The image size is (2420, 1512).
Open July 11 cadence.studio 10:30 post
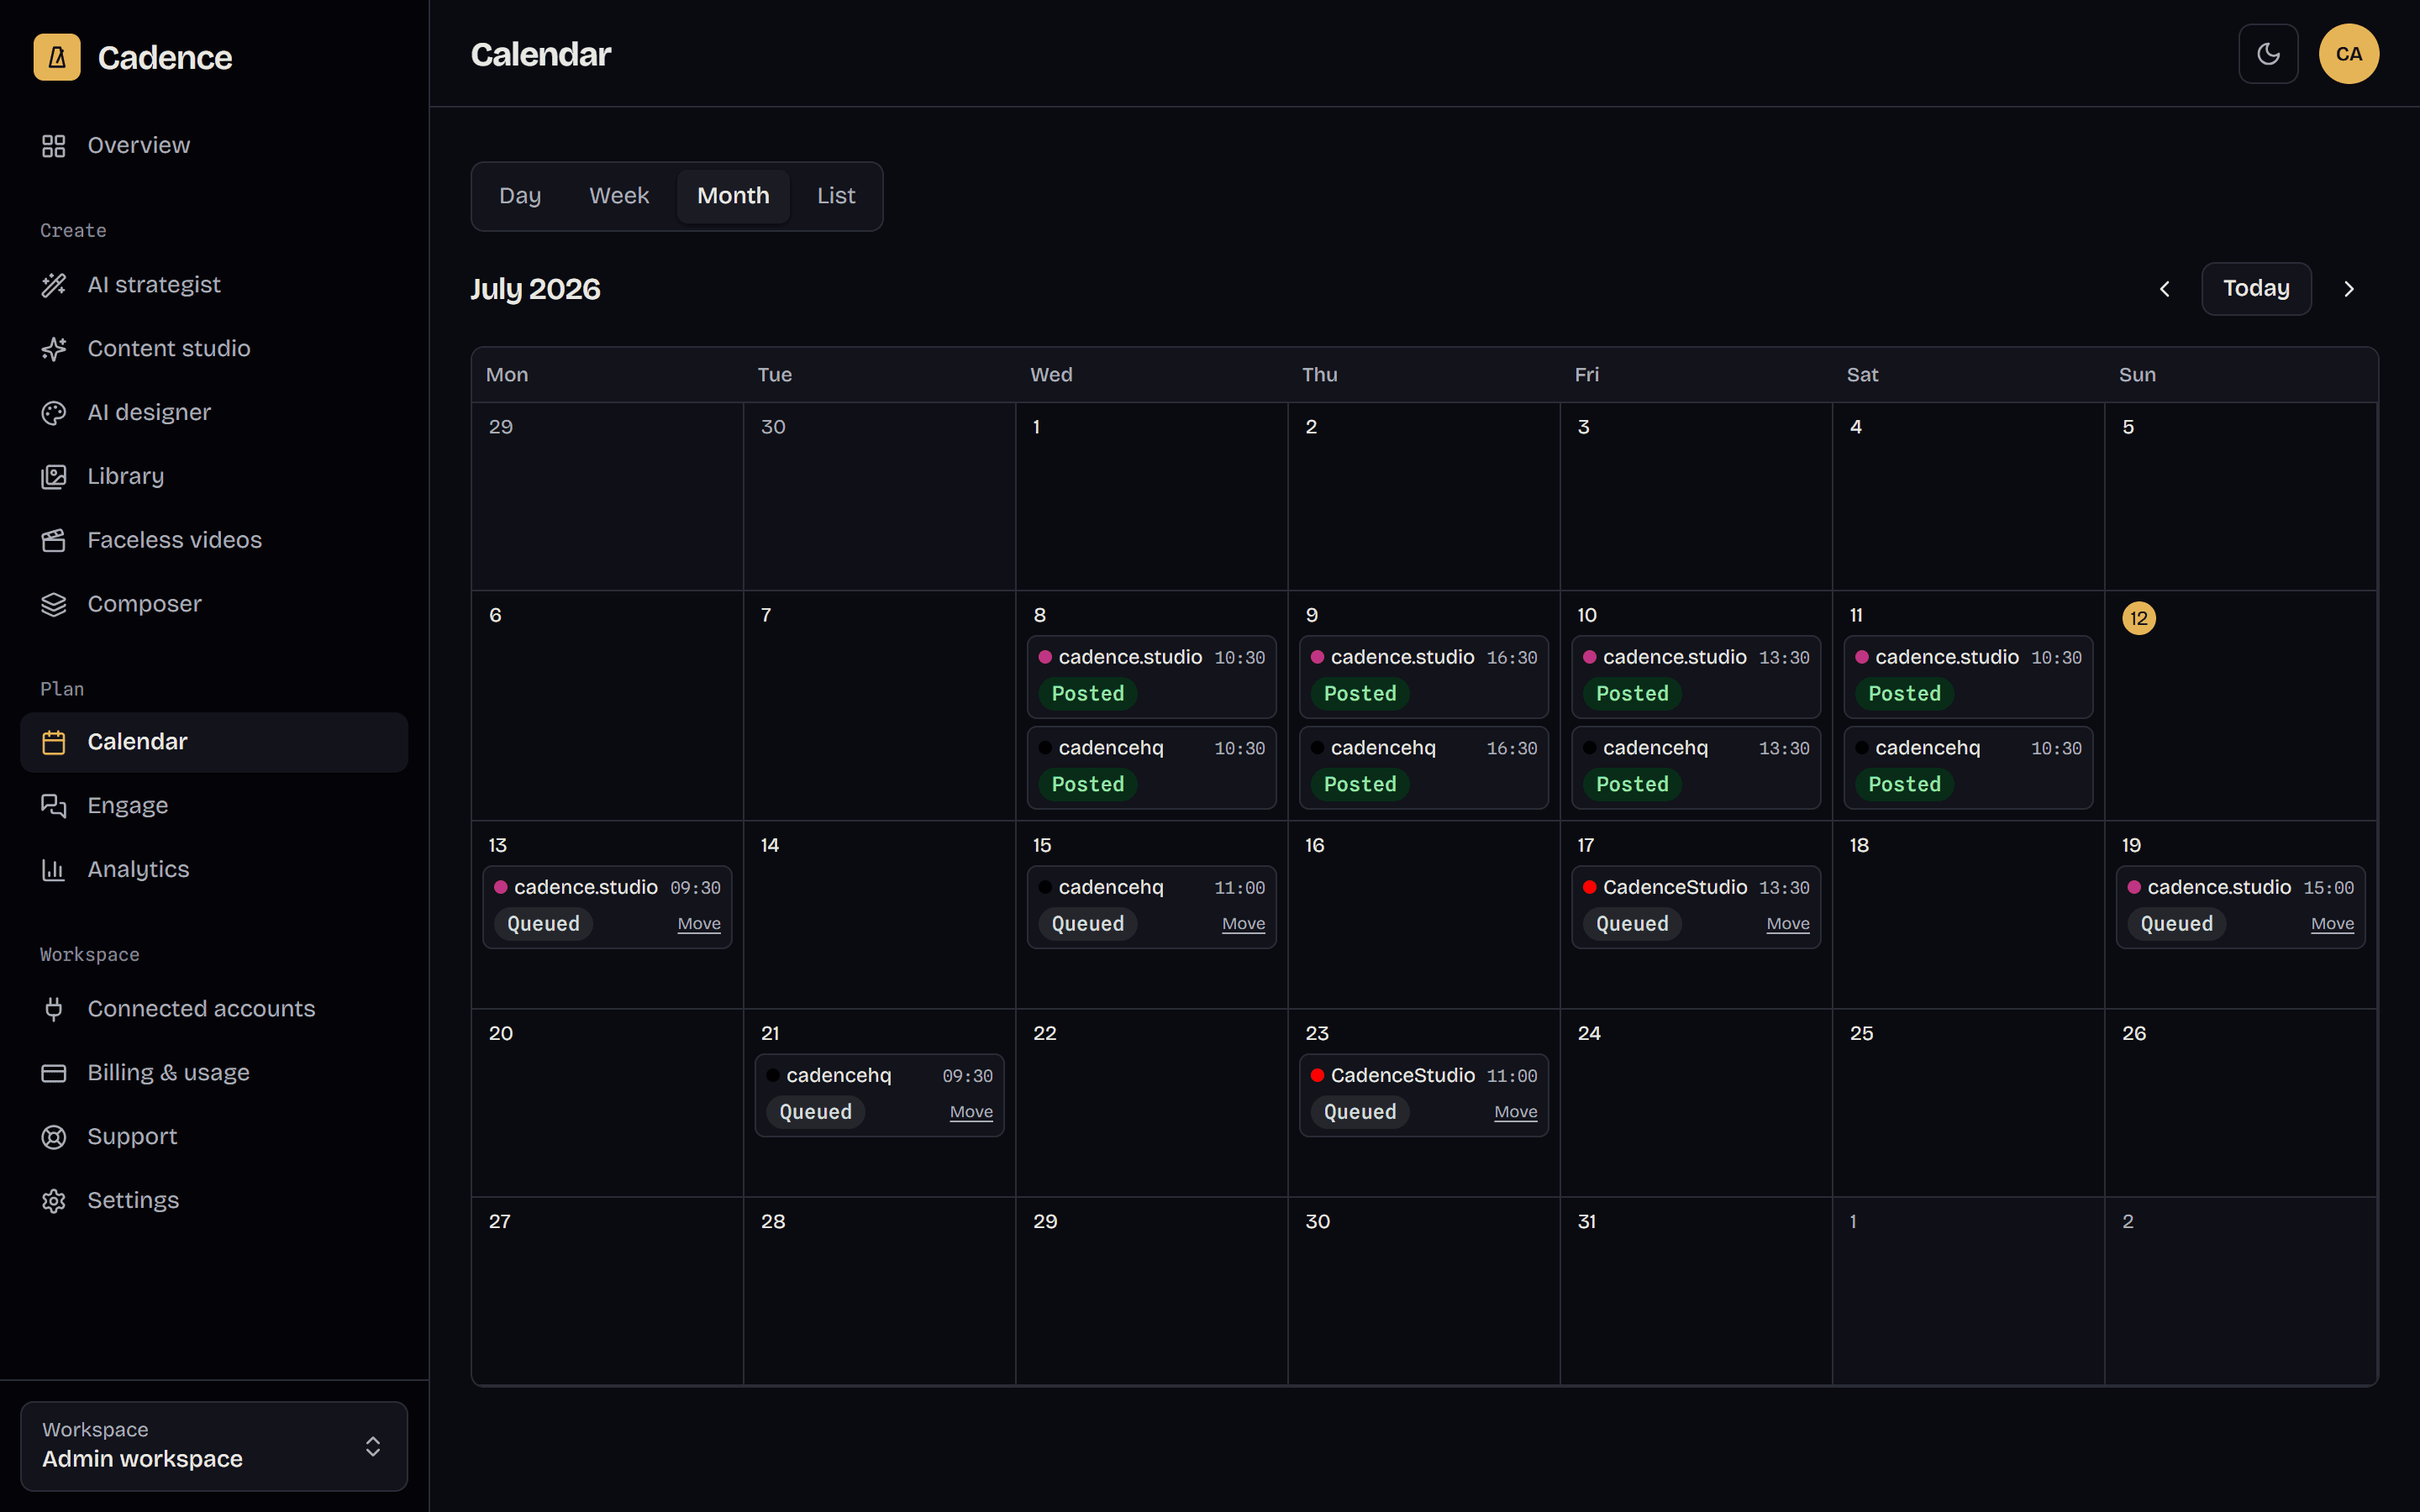[1968, 677]
